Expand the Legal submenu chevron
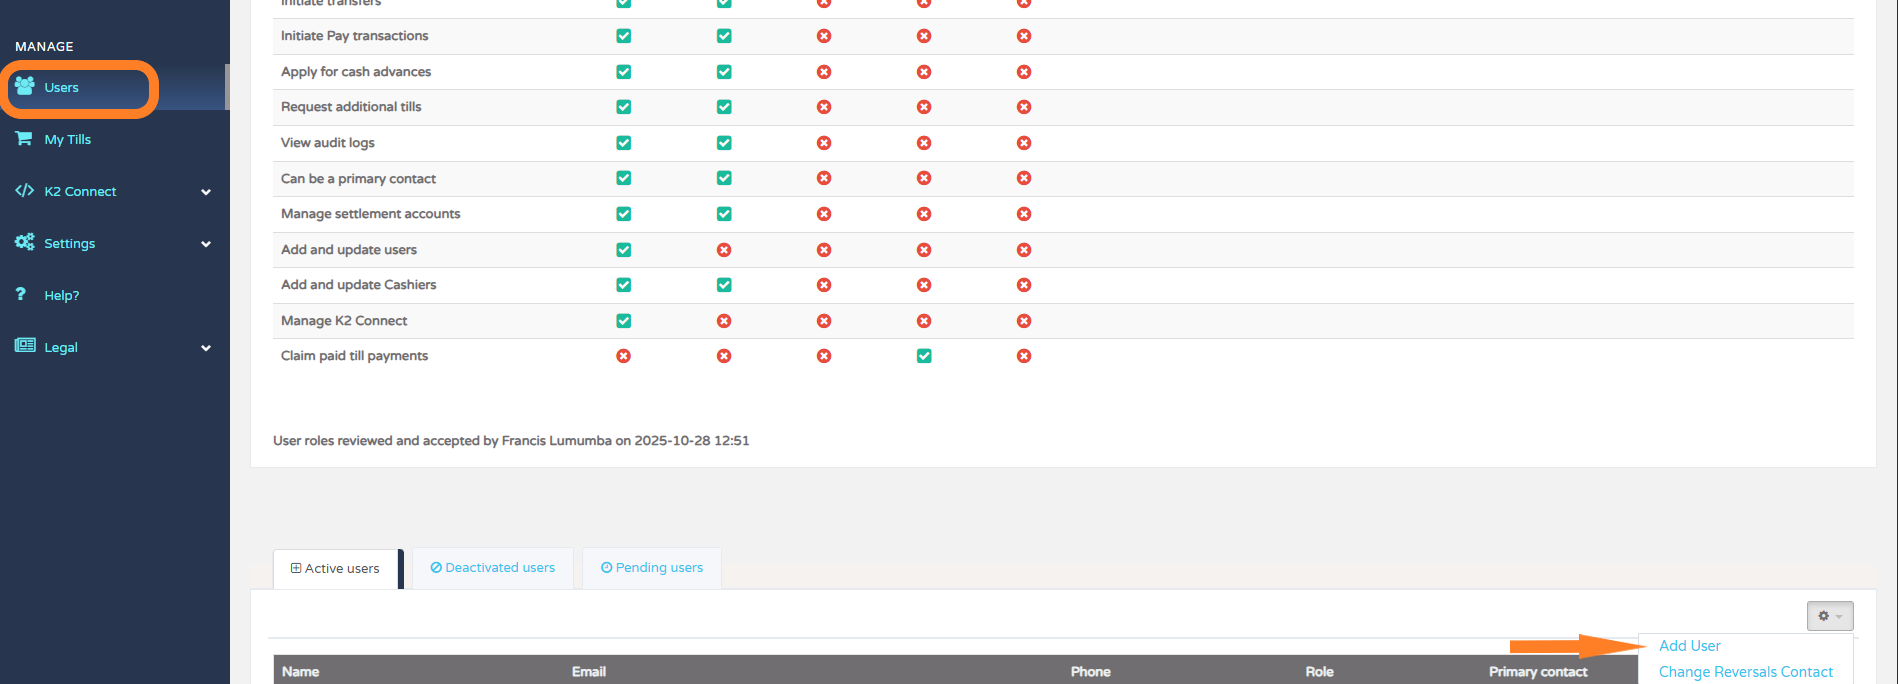Image resolution: width=1898 pixels, height=684 pixels. [x=206, y=348]
